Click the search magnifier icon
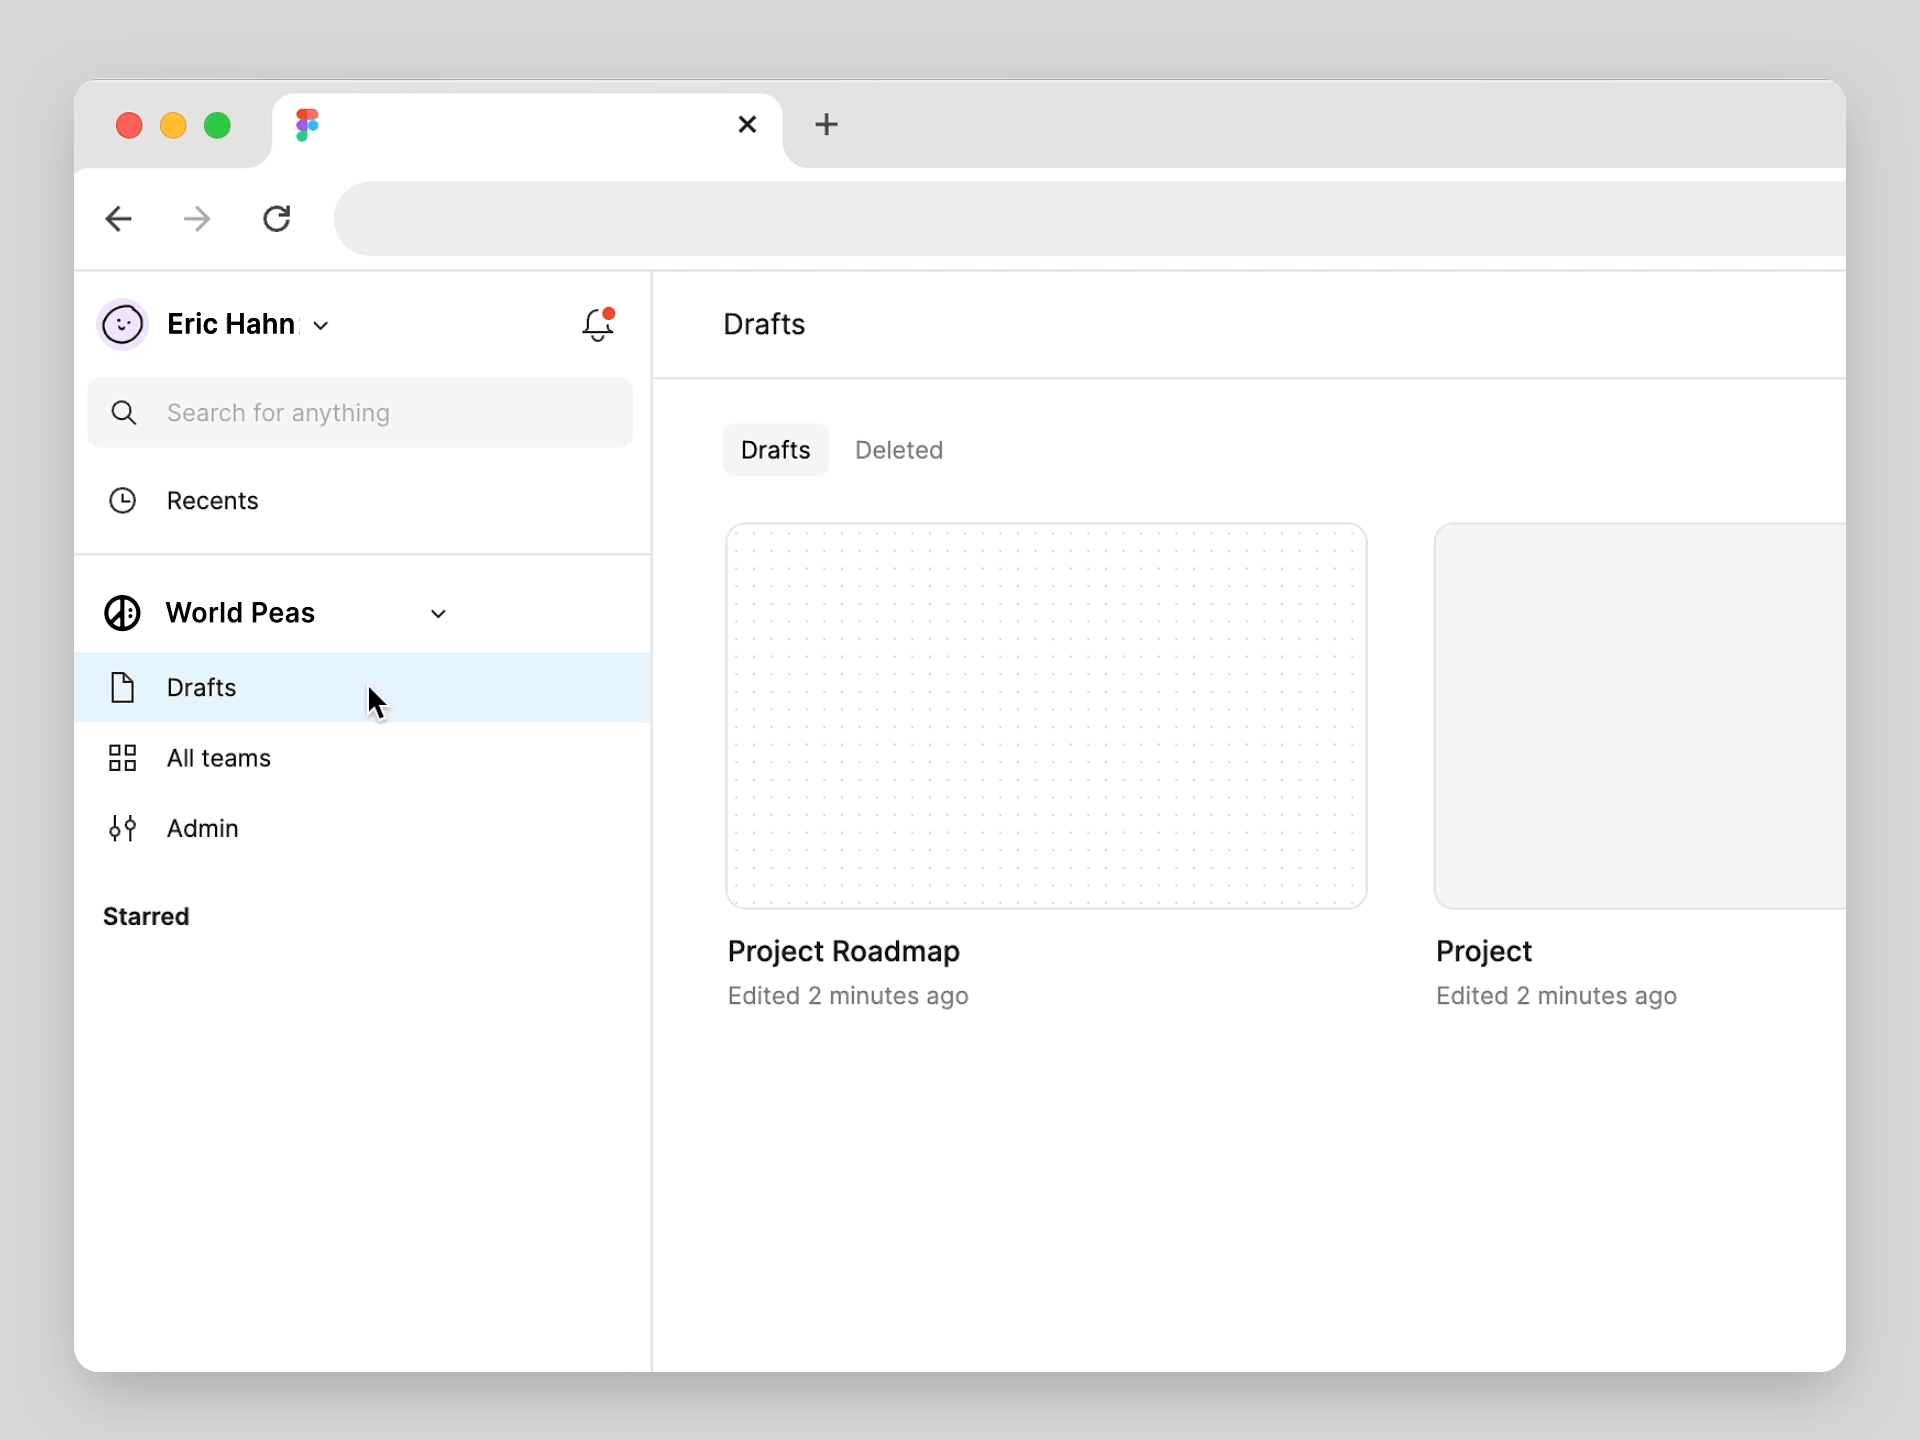 (124, 412)
